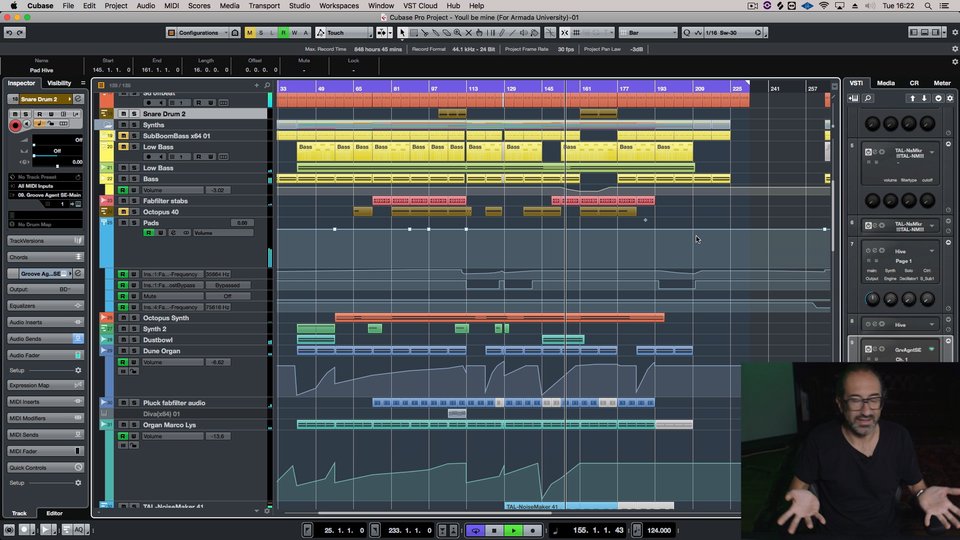
Task: Open inspector Setup gear below Audio Fader
Action: pyautogui.click(x=78, y=370)
